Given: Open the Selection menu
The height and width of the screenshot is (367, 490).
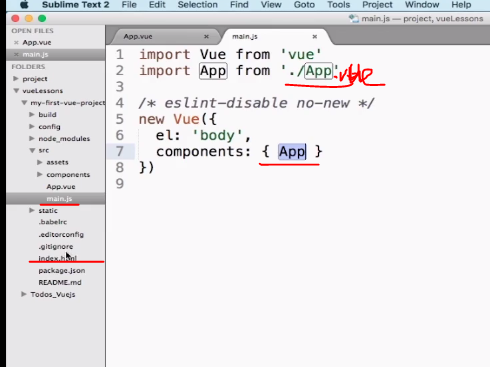Looking at the screenshot, I should 197,5.
